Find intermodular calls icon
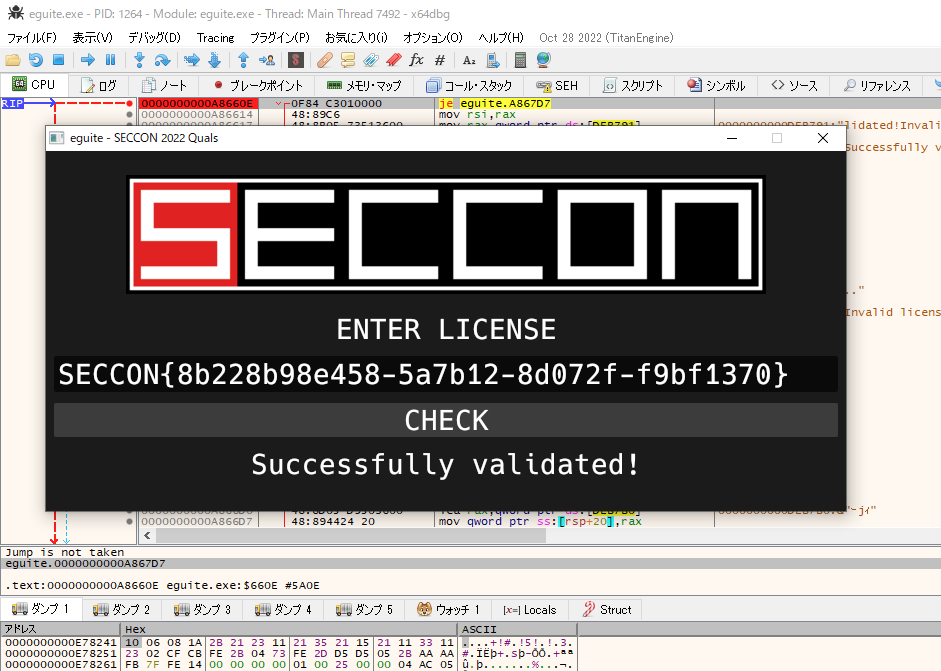Screen dimensions: 941x671 (x=492, y=60)
